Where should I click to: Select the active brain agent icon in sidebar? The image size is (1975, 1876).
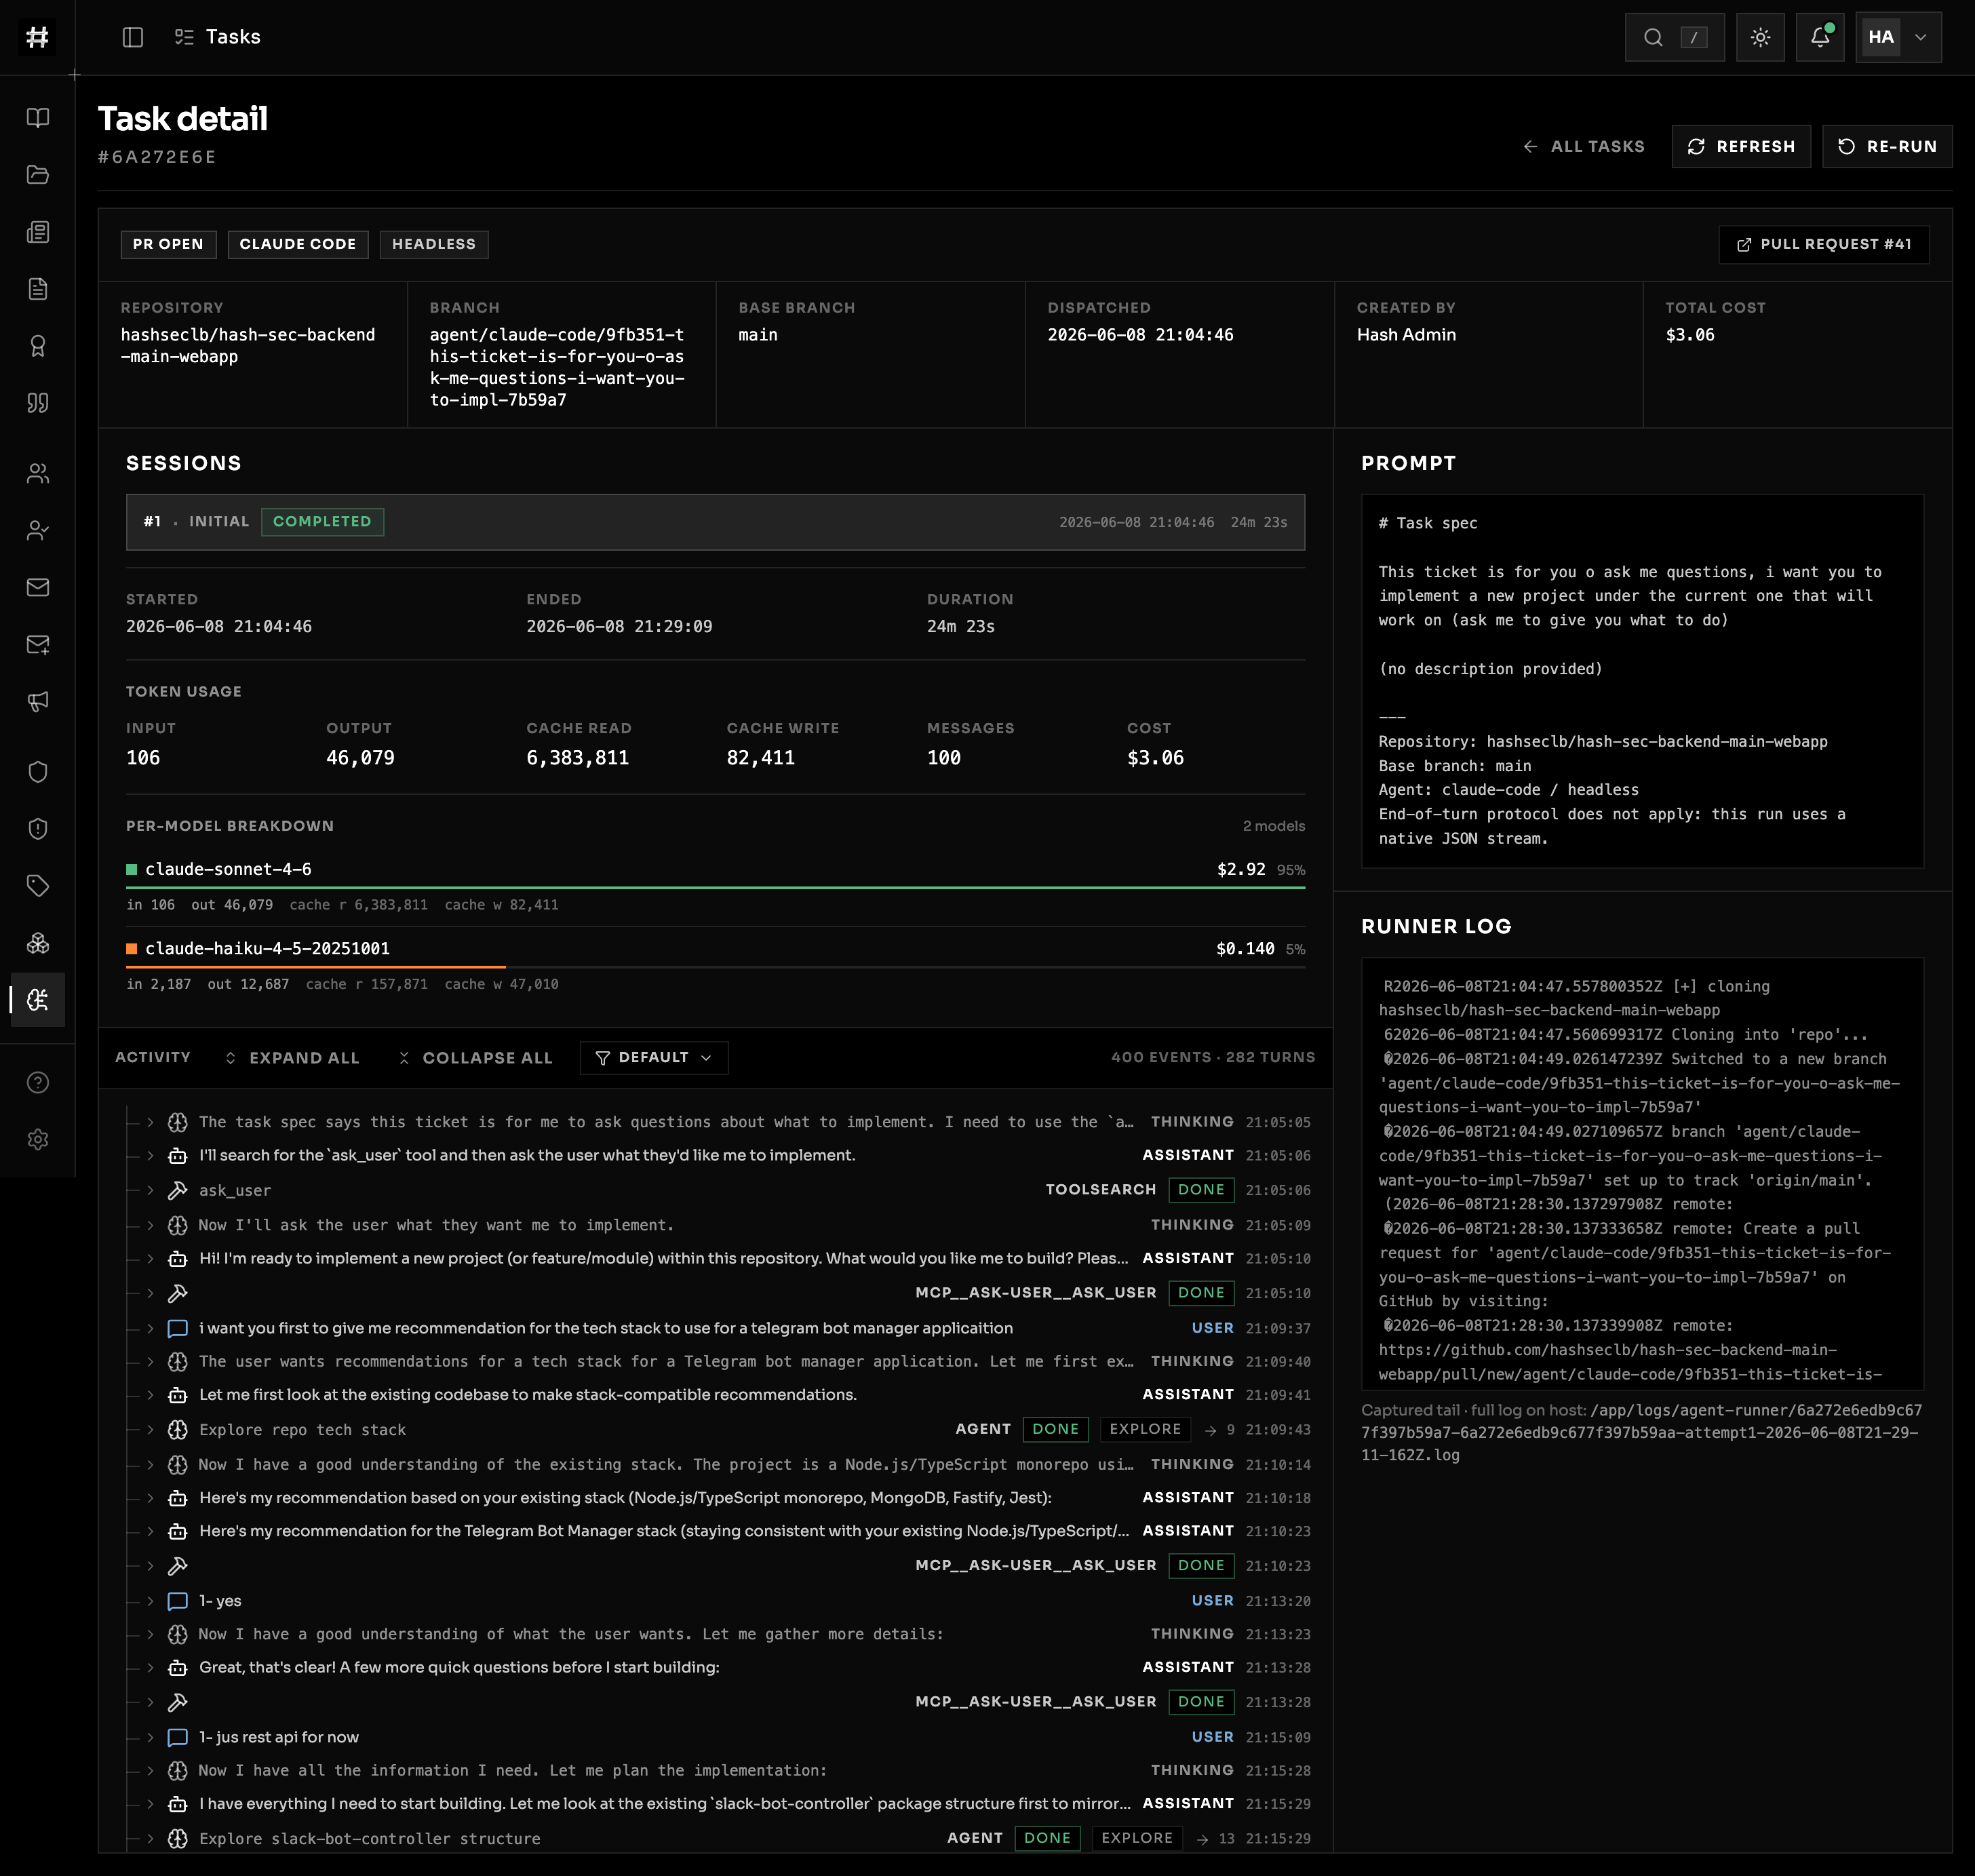tap(38, 999)
